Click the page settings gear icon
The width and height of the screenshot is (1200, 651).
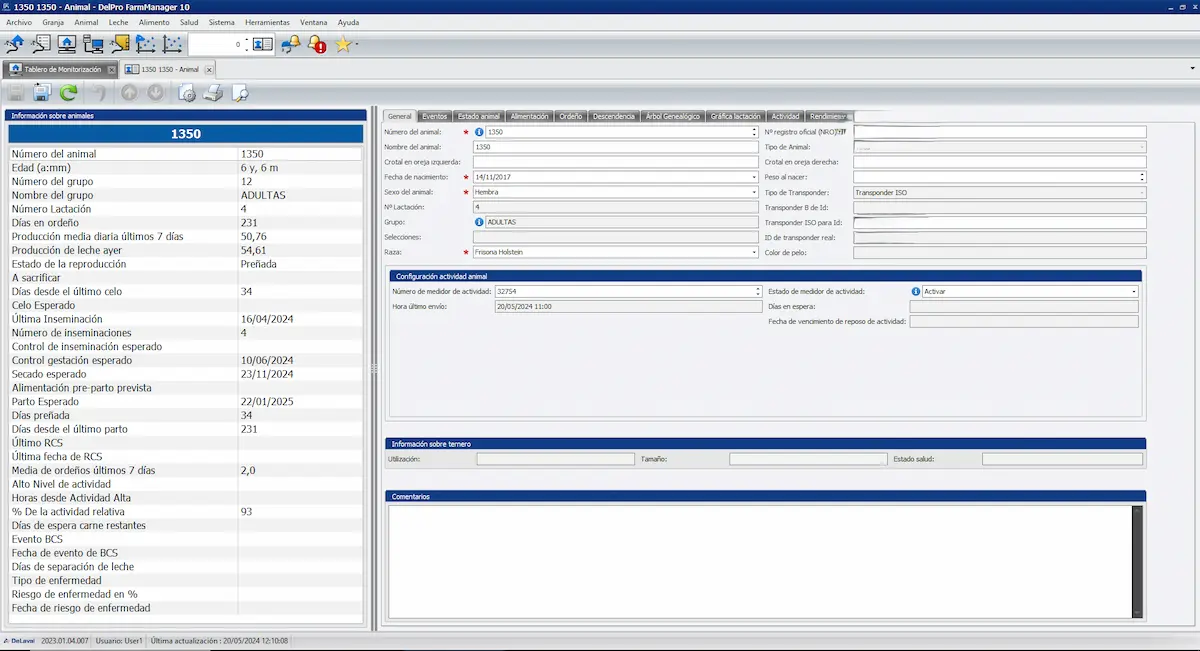pyautogui.click(x=187, y=93)
